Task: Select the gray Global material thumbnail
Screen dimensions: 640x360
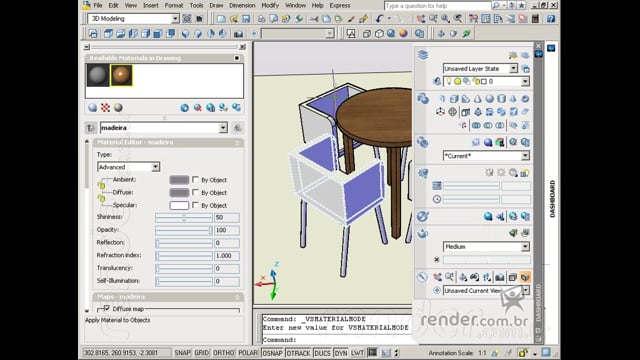Action: click(98, 75)
